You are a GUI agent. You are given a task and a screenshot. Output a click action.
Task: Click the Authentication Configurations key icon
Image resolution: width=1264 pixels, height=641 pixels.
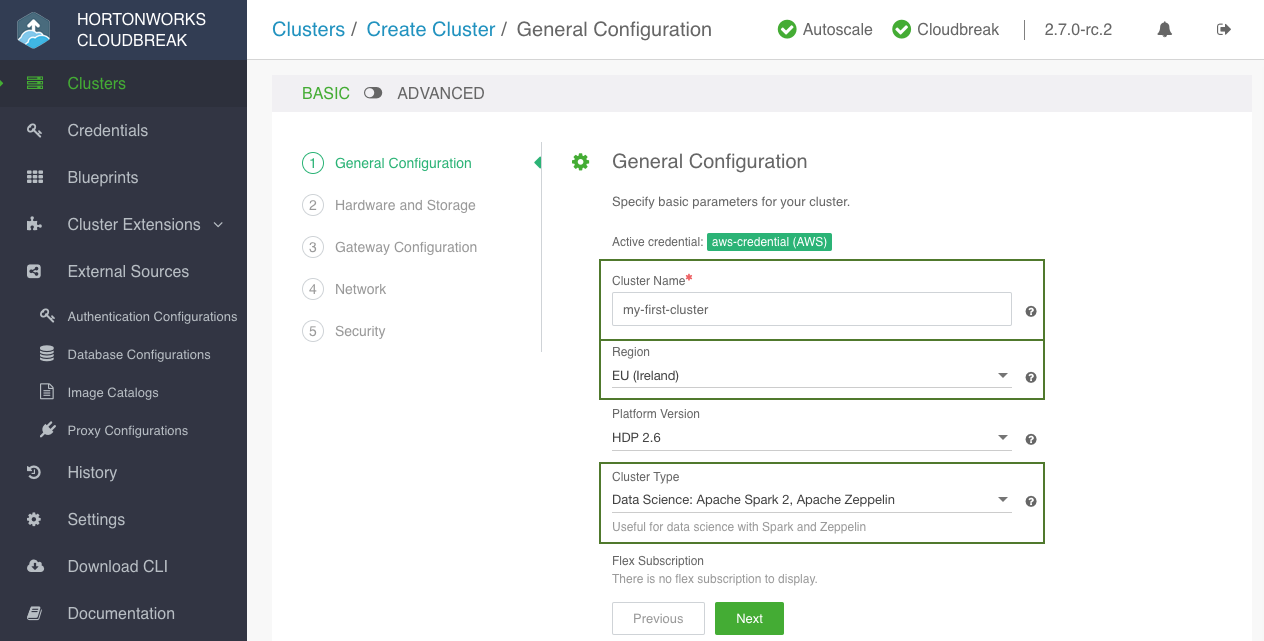tap(47, 316)
